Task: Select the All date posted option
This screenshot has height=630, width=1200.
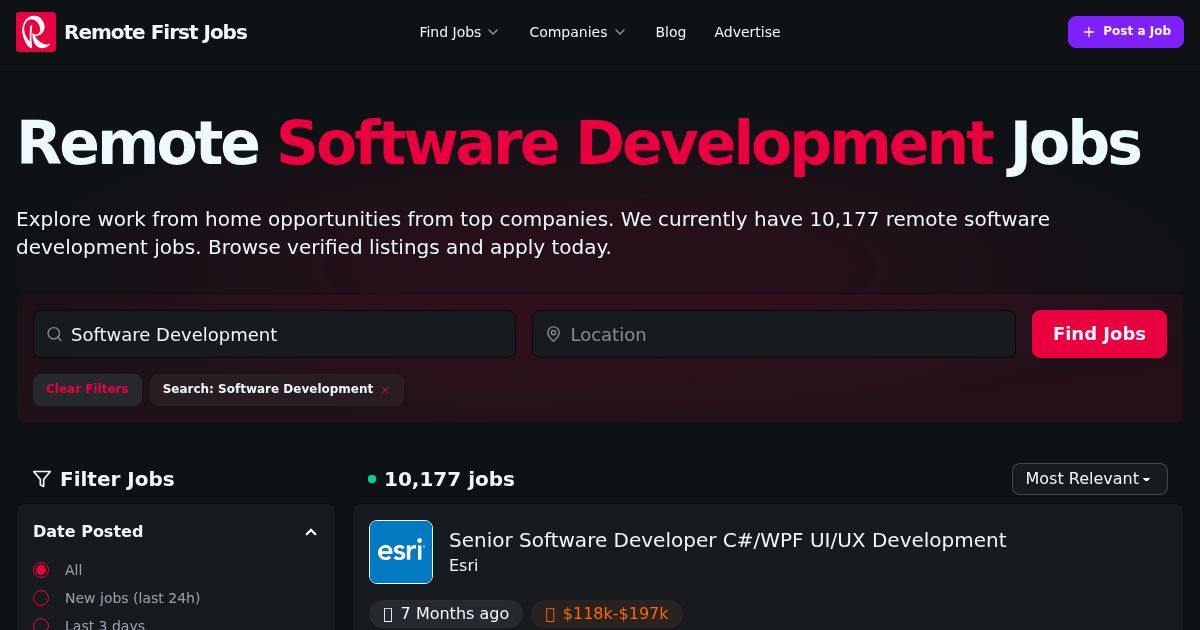Action: [x=41, y=570]
